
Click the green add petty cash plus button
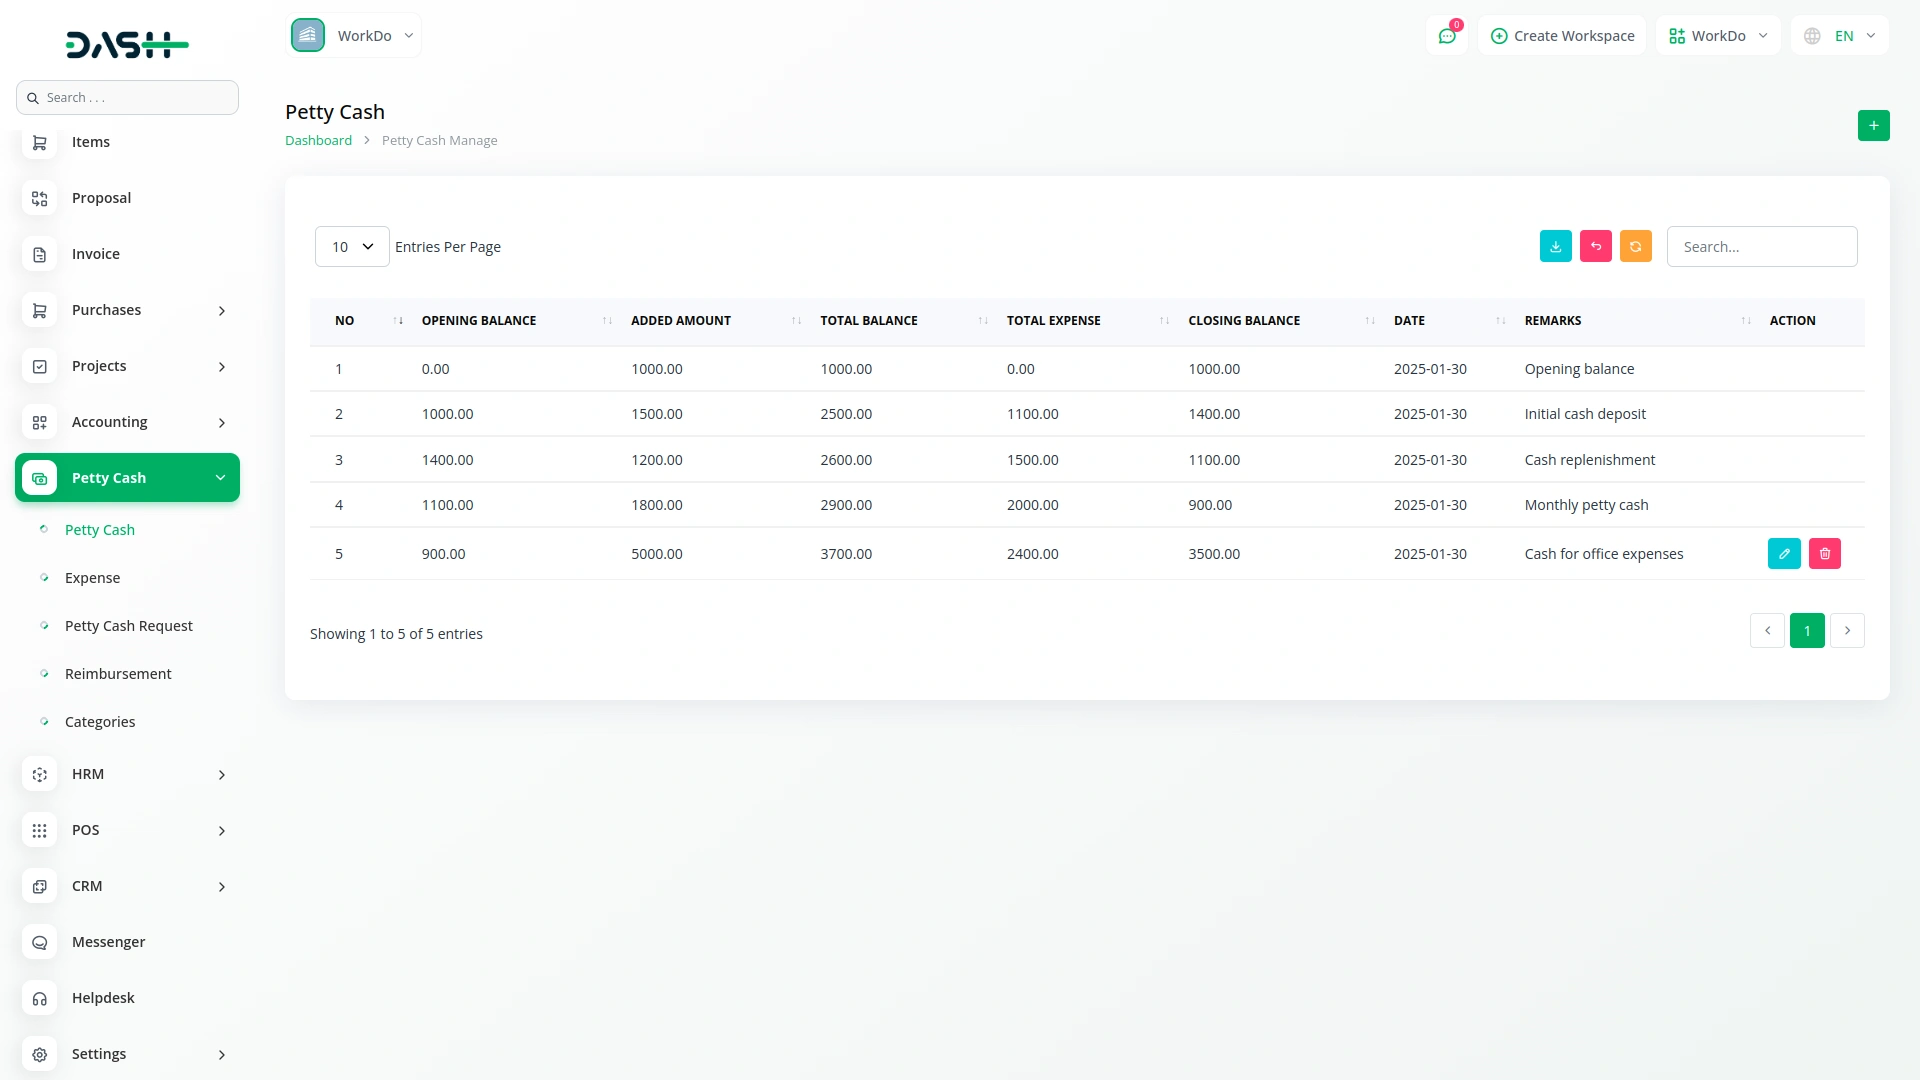(1873, 126)
